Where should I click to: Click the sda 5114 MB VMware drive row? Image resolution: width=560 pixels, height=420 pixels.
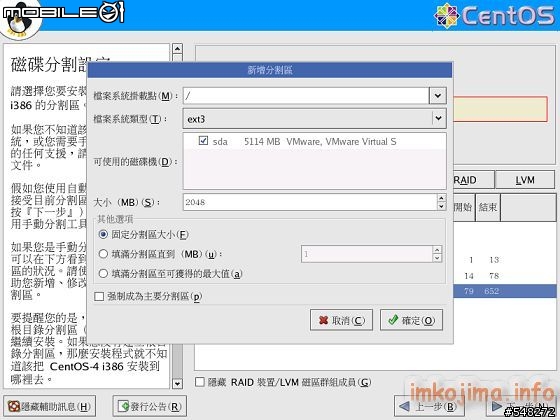314,141
